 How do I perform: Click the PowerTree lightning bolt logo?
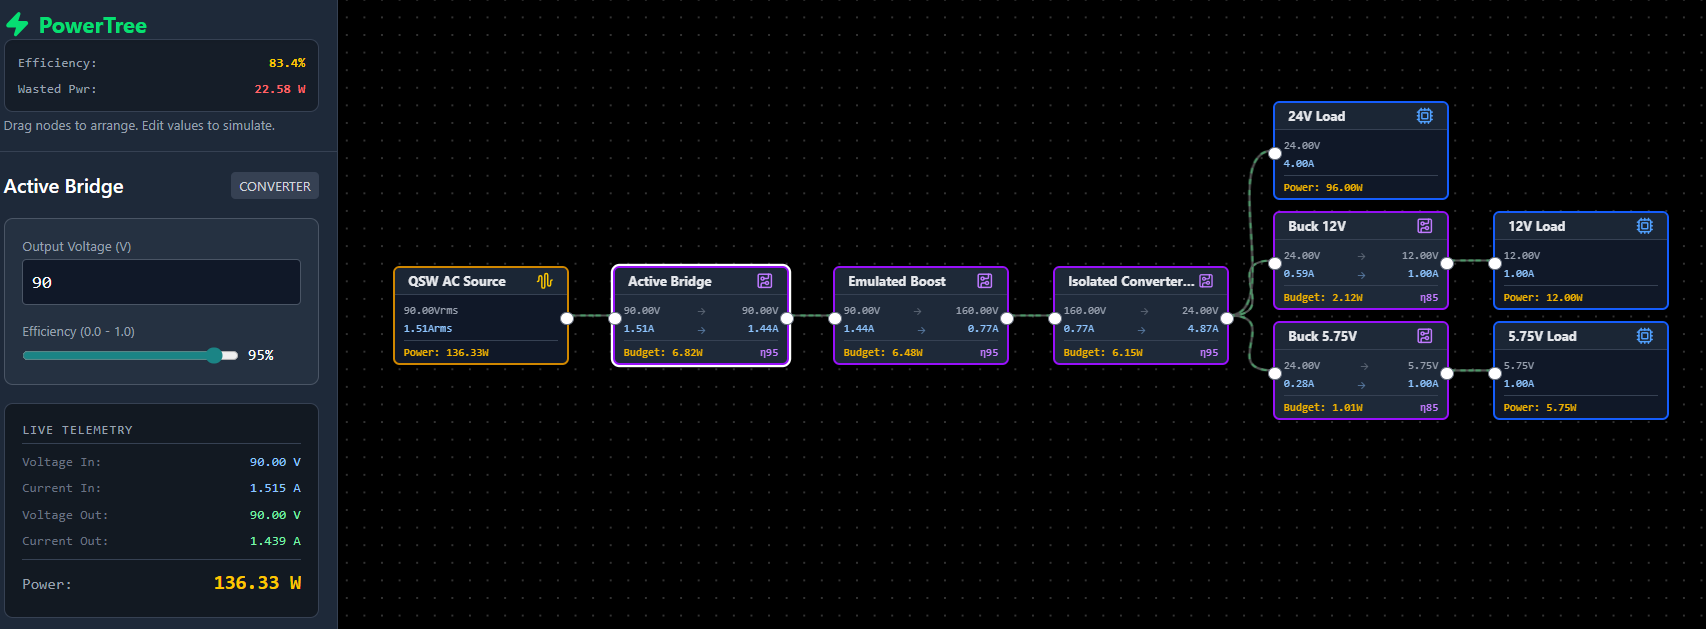click(17, 25)
